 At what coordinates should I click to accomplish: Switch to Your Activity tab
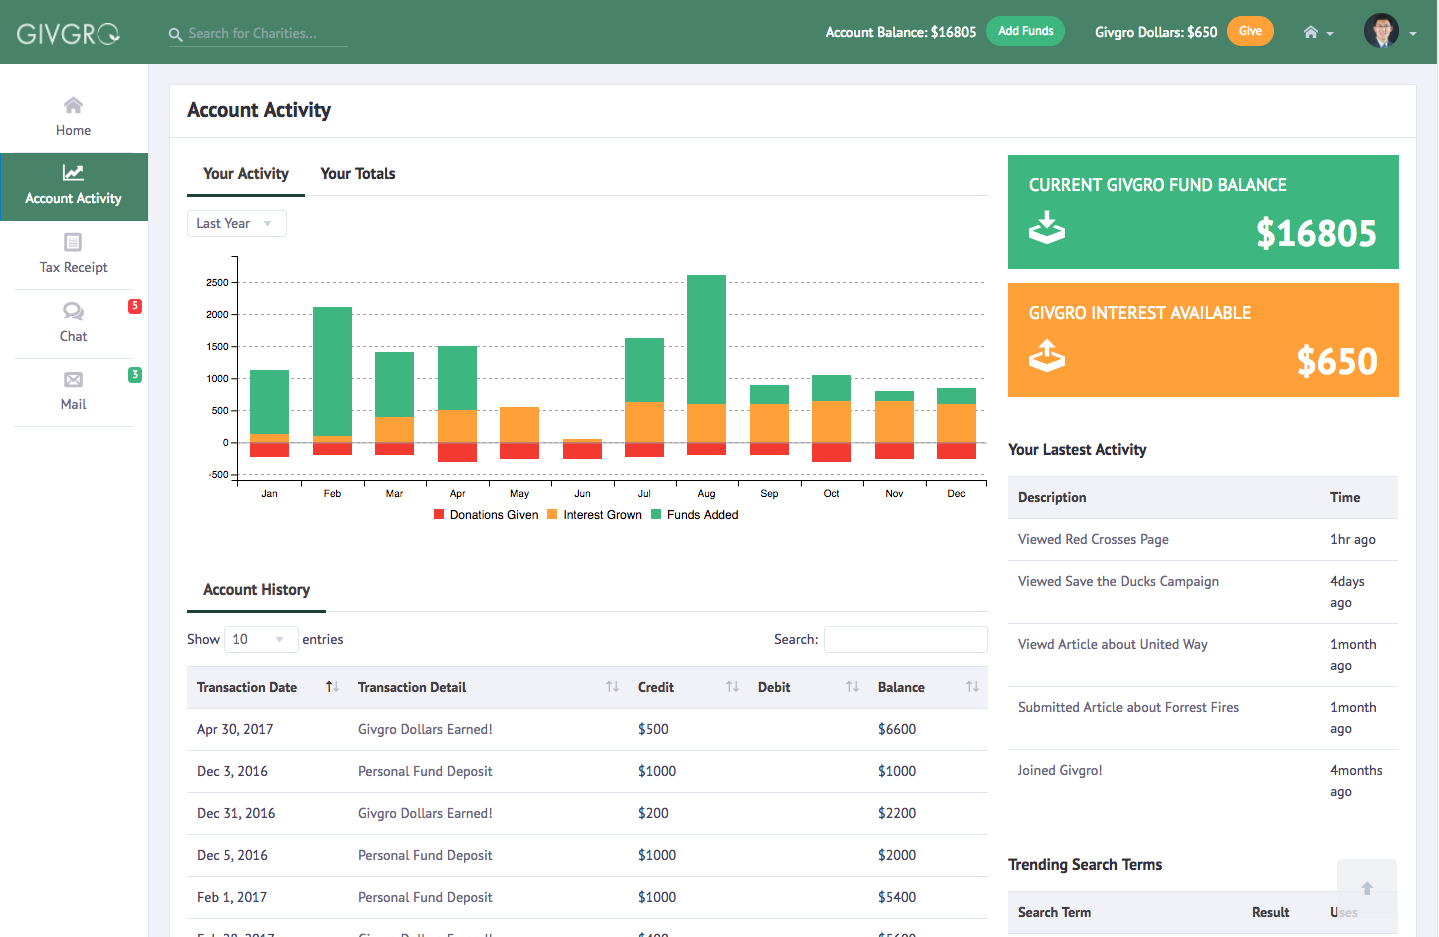click(246, 174)
